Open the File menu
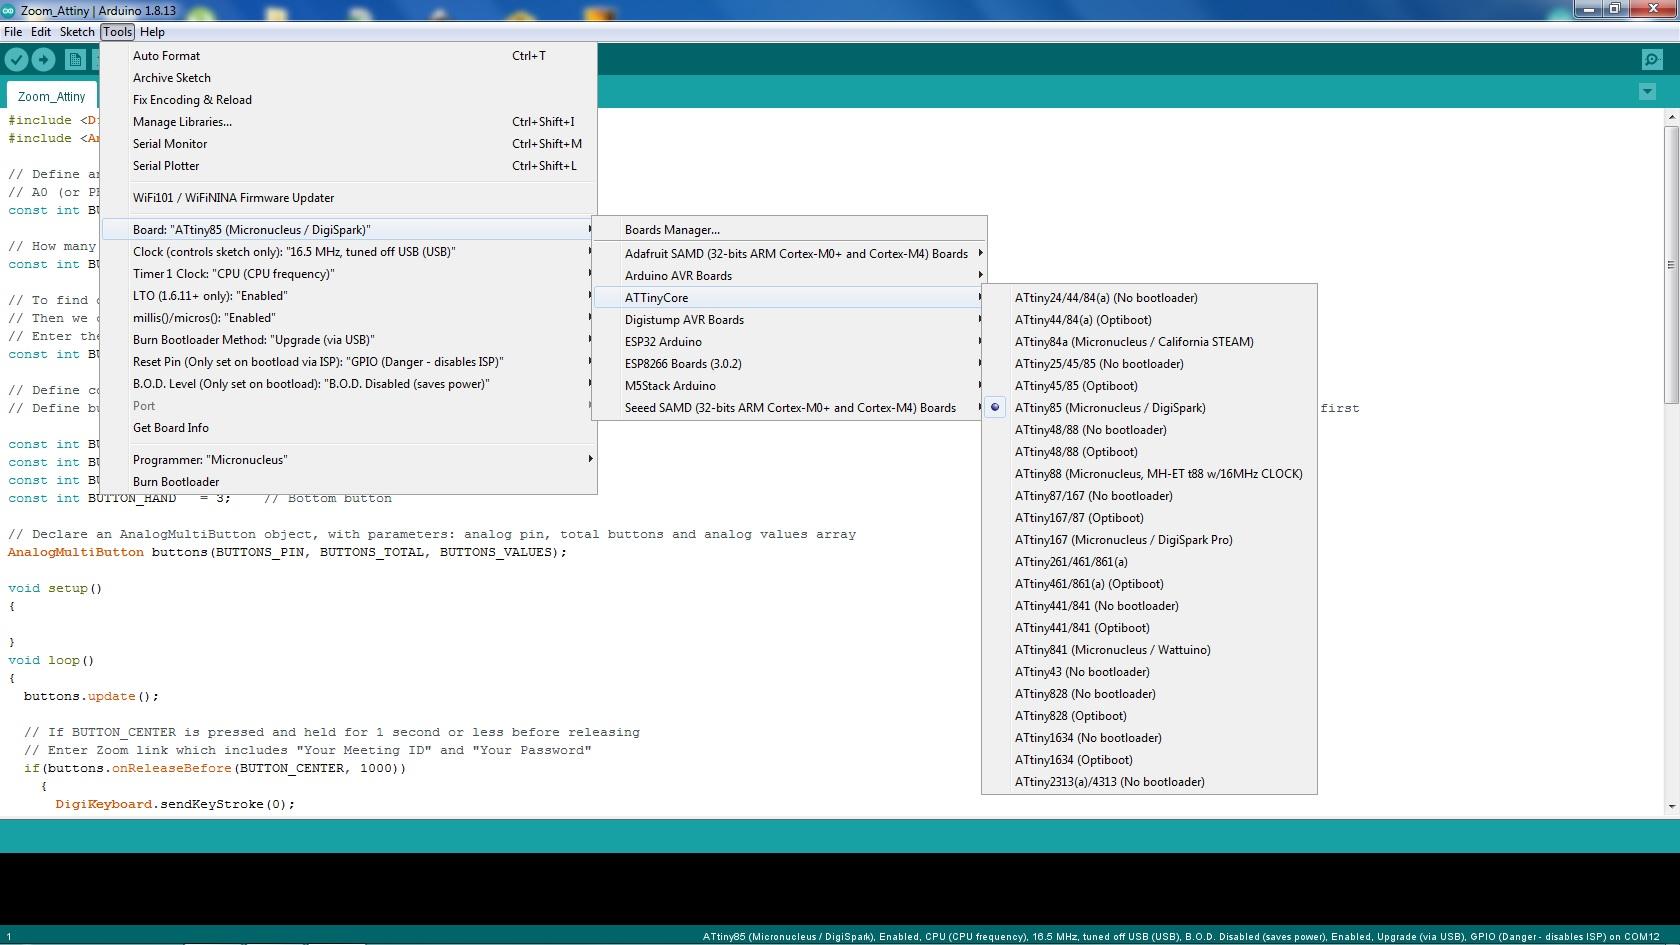This screenshot has height=945, width=1680. point(13,32)
